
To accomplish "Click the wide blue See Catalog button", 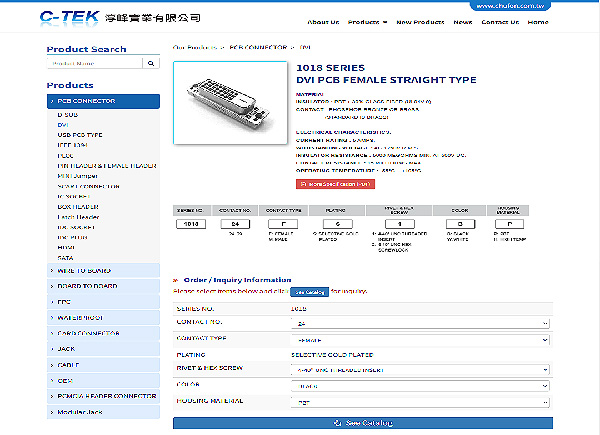I will coord(362,425).
